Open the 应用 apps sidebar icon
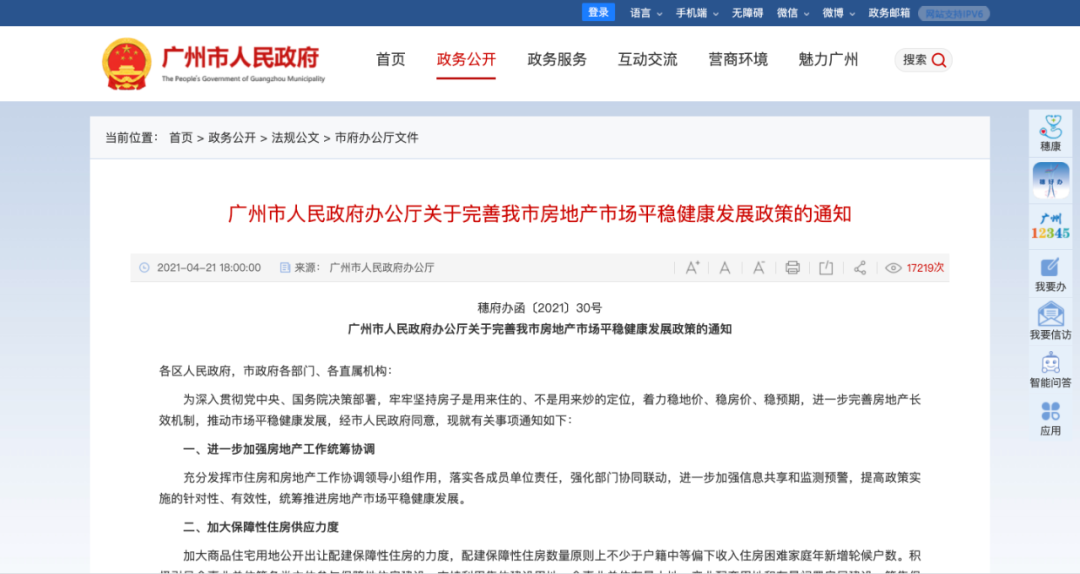The width and height of the screenshot is (1080, 574). (x=1050, y=418)
